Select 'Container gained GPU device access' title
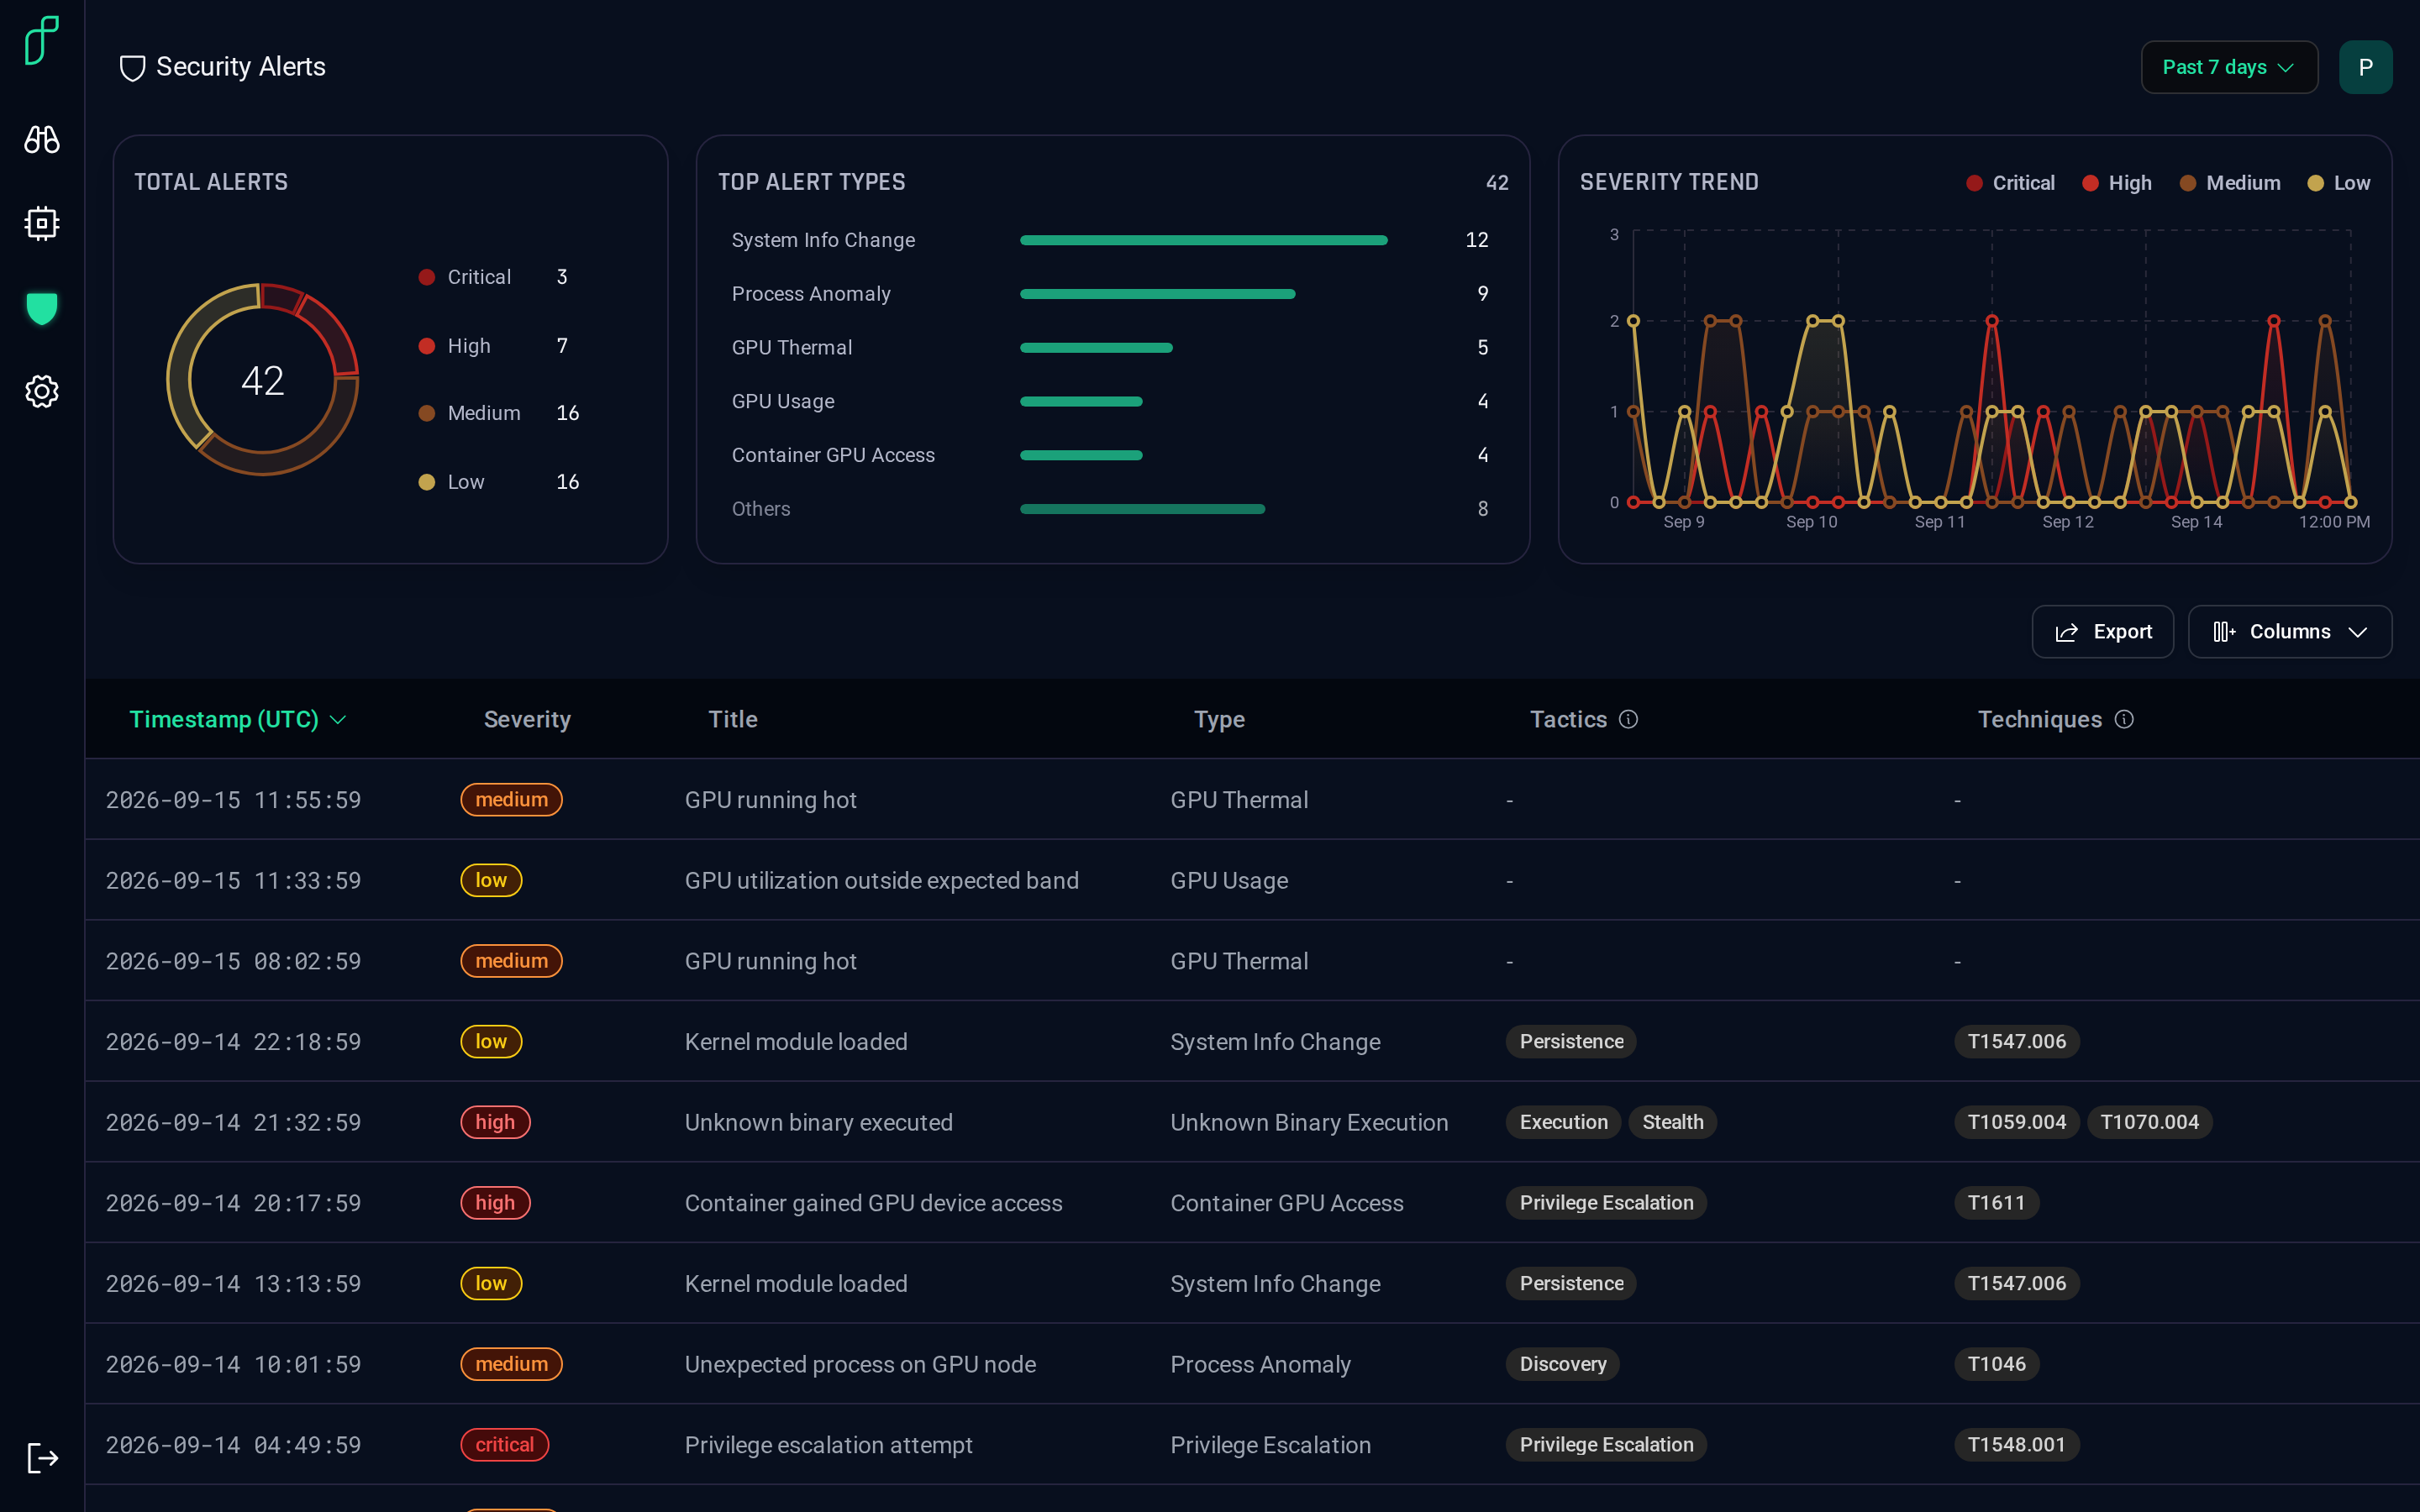Screen dimensions: 2420x1512 [x=873, y=1203]
